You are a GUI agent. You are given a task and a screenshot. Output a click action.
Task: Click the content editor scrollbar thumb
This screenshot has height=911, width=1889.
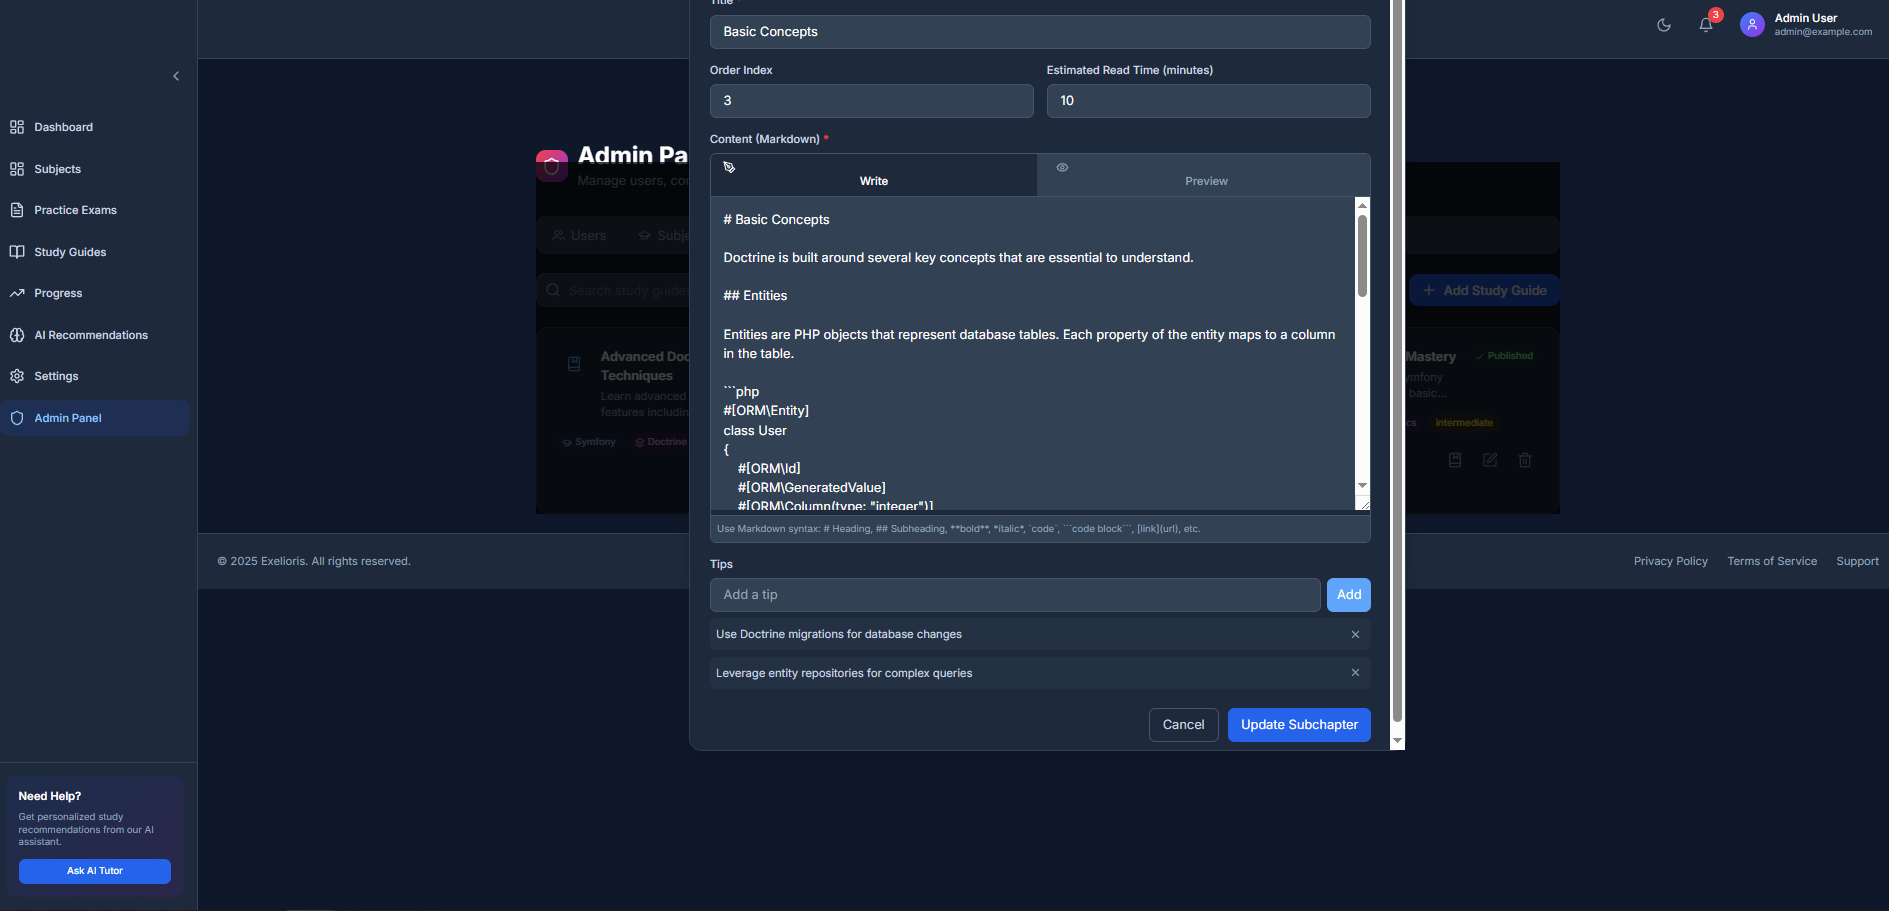click(x=1362, y=256)
